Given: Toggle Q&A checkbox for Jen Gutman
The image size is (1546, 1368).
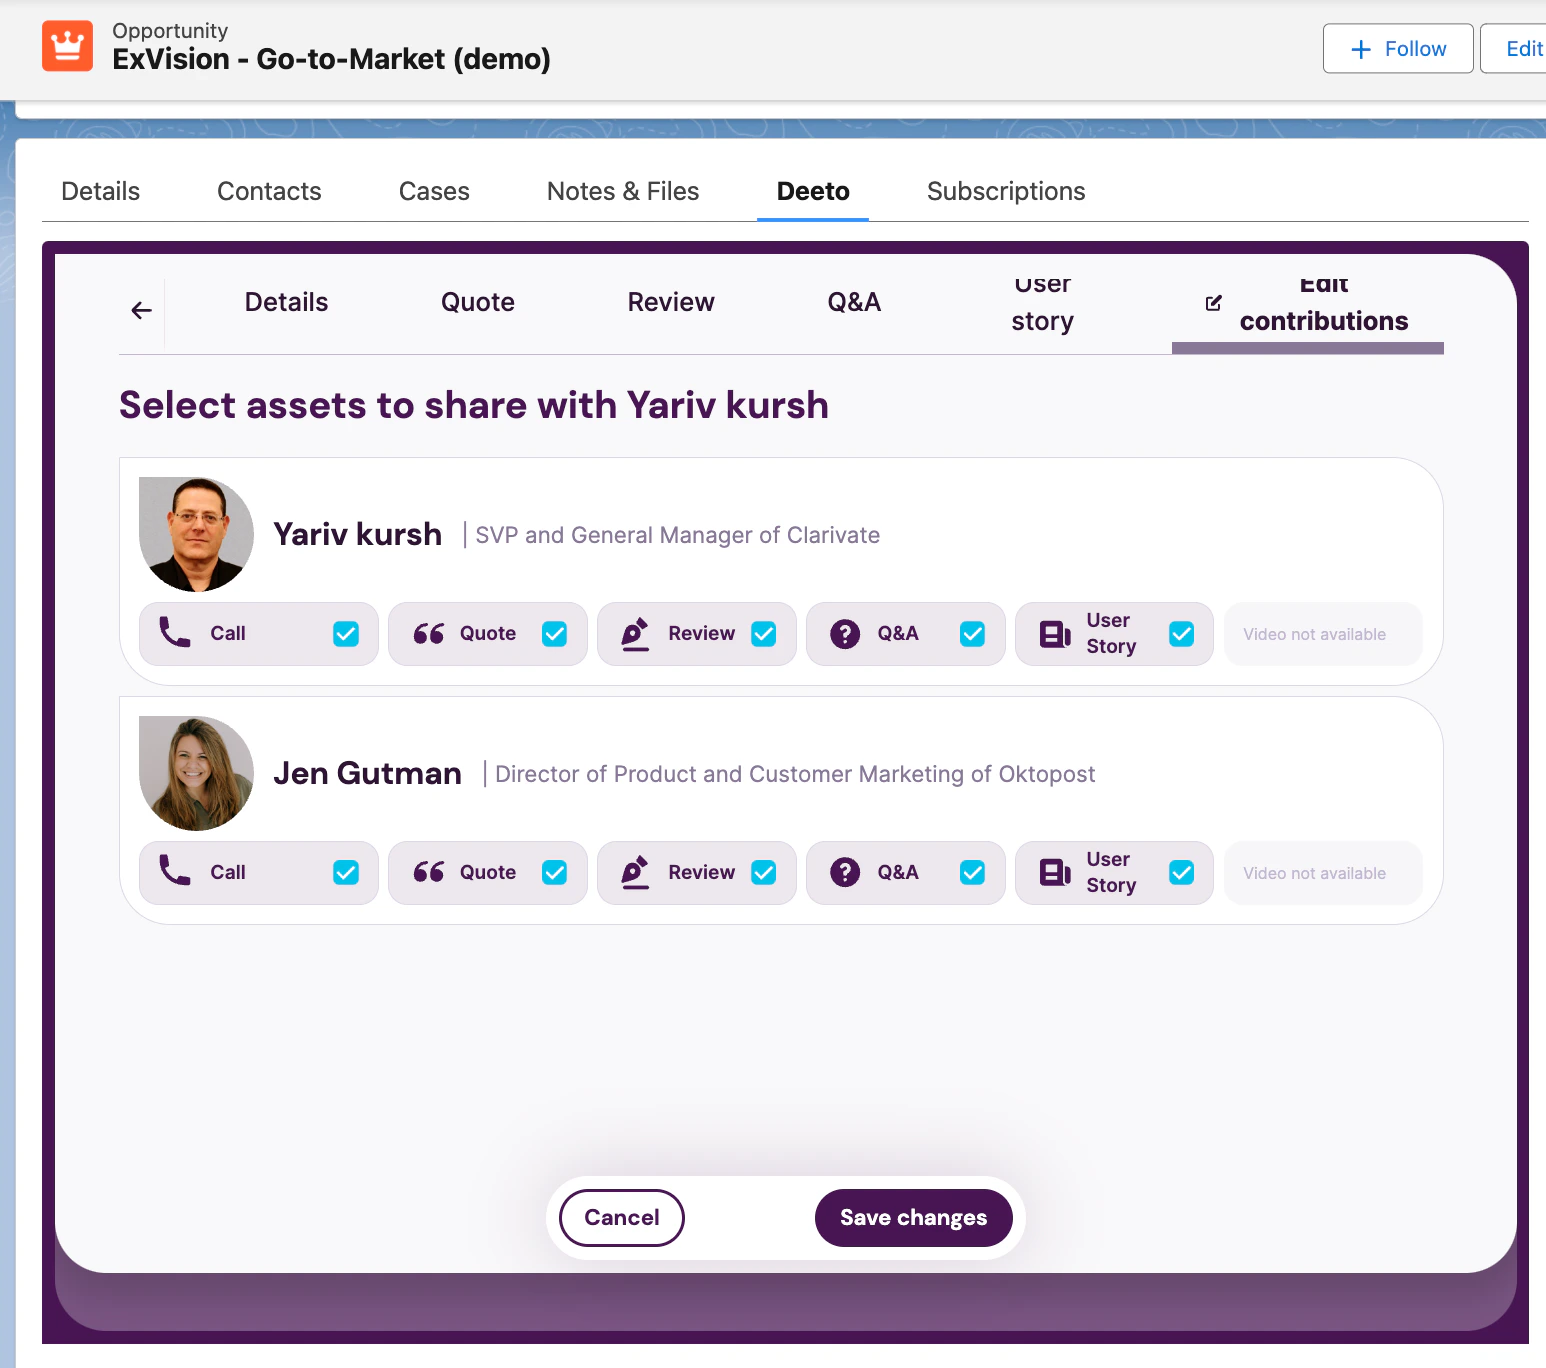Looking at the screenshot, I should pos(973,873).
